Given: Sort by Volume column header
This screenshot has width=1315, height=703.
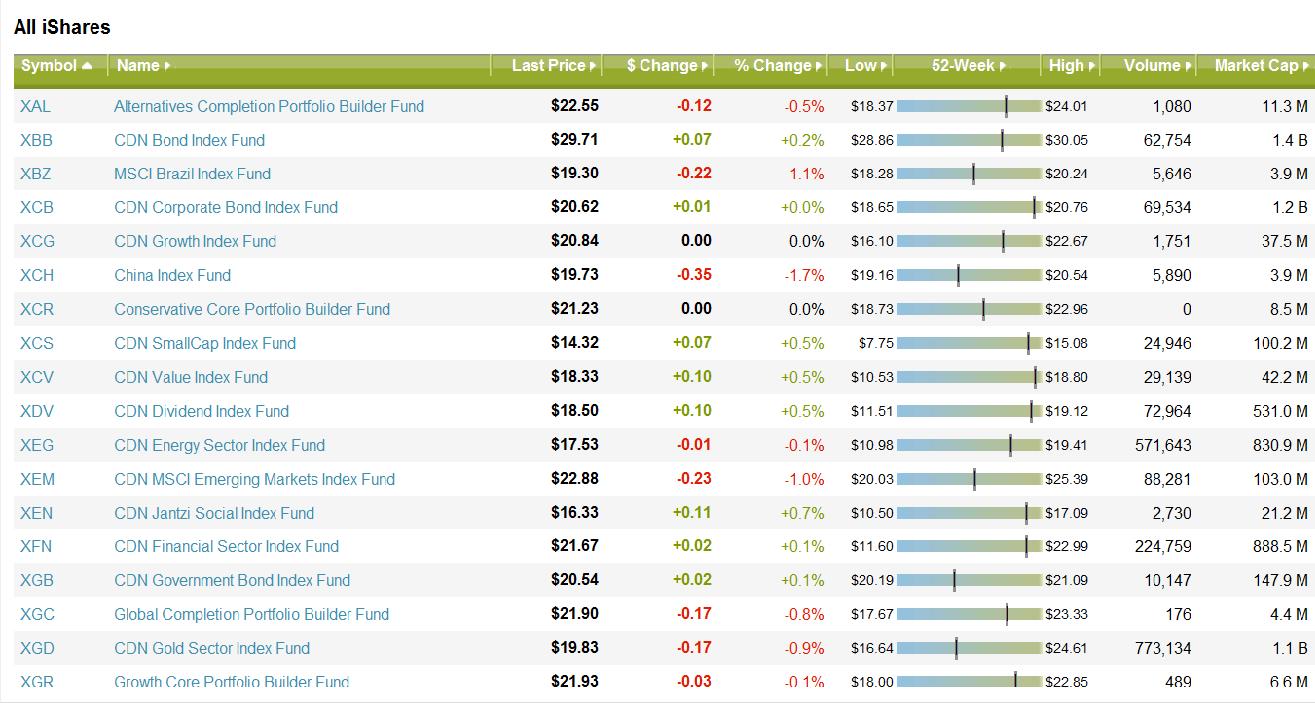Looking at the screenshot, I should [x=1157, y=65].
